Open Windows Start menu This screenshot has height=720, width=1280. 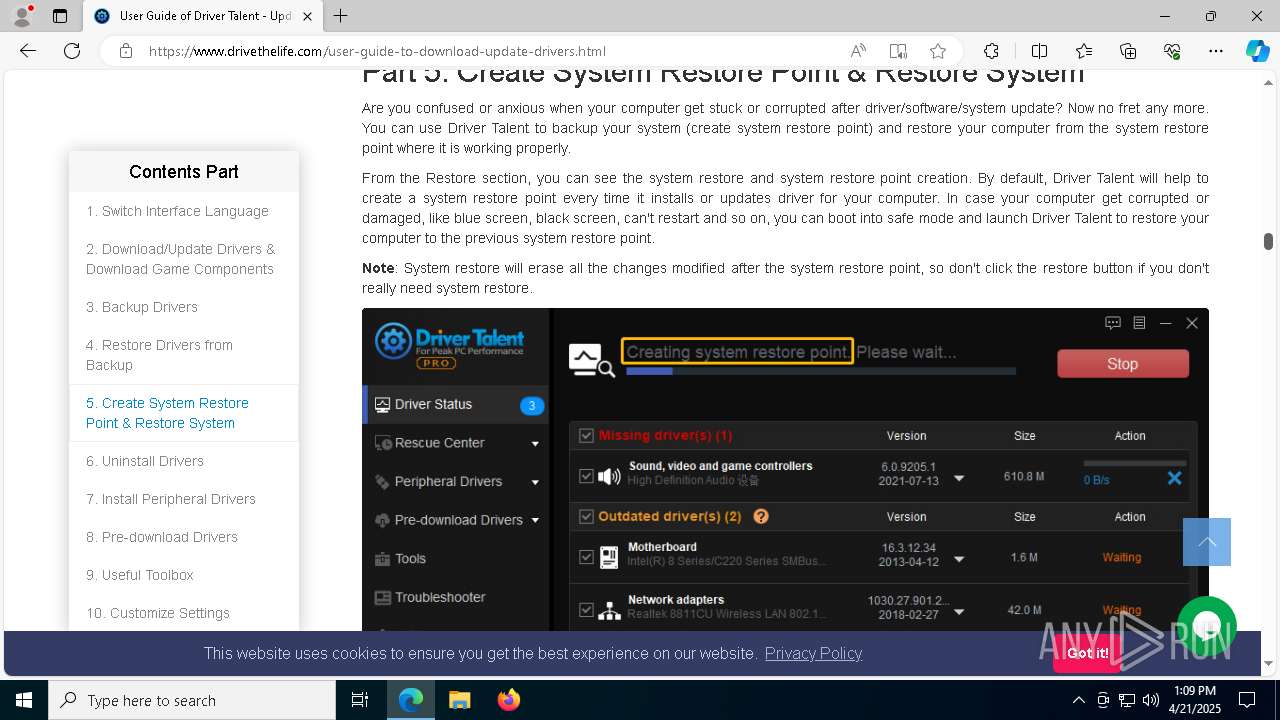pos(24,700)
